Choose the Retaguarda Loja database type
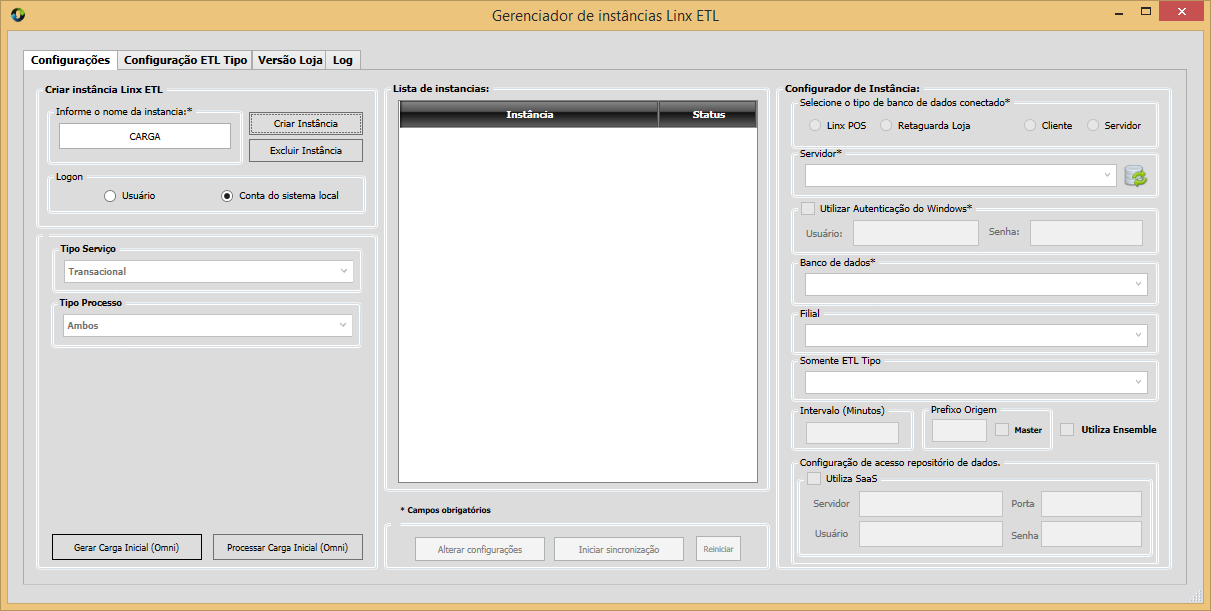Image resolution: width=1211 pixels, height=611 pixels. 886,125
